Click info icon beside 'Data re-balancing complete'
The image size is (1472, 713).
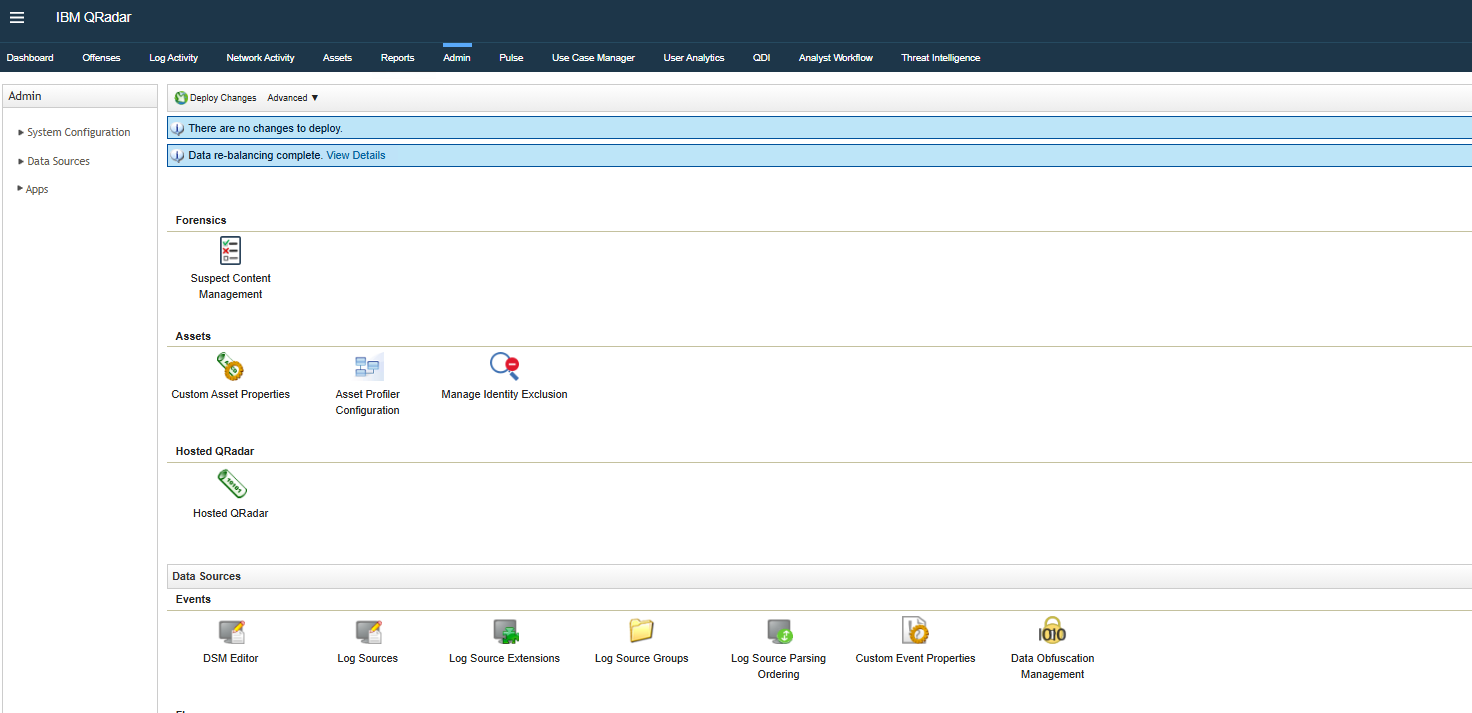178,155
